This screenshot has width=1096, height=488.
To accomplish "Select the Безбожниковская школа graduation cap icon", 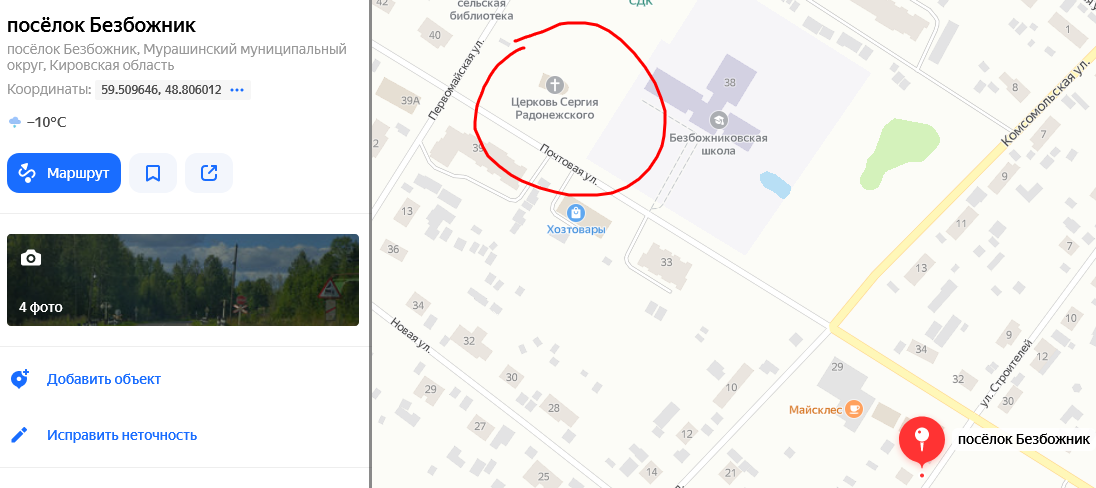I will click(x=719, y=120).
